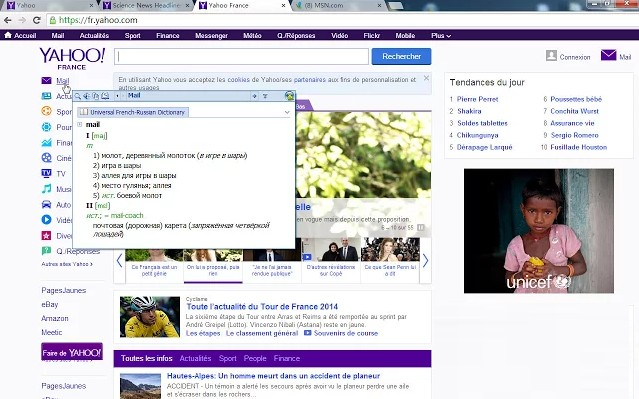The width and height of the screenshot is (639, 399).
Task: Click the browser forward arrow
Action: coord(22,20)
